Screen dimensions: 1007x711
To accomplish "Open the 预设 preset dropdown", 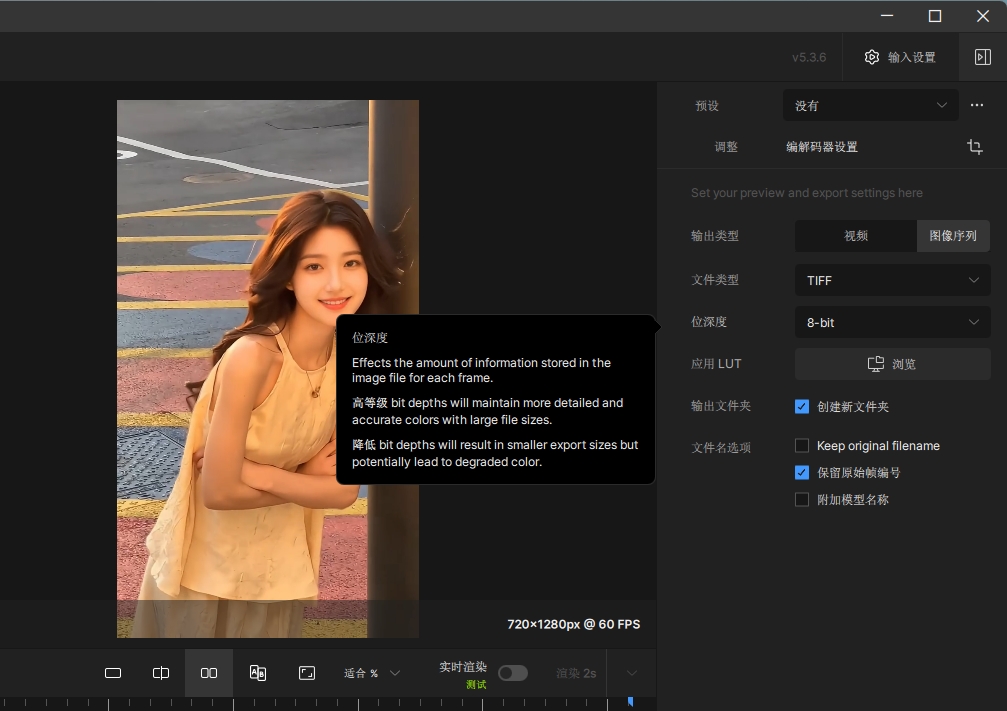I will click(870, 105).
